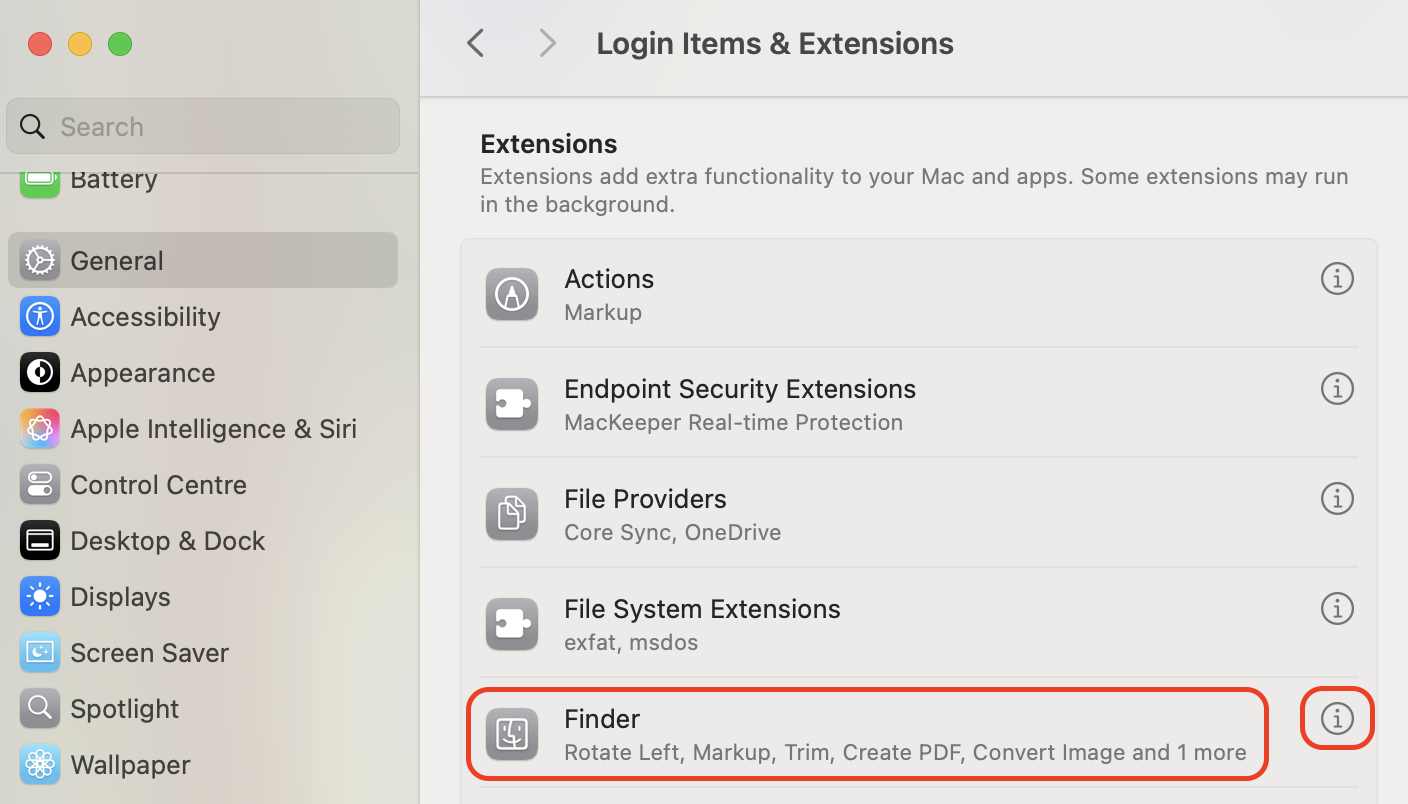The width and height of the screenshot is (1408, 804).
Task: View details of File System Extensions
Action: point(1337,609)
